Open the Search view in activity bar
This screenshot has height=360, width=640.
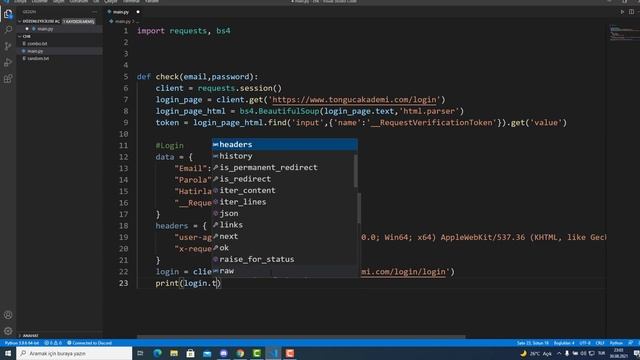(x=8, y=30)
